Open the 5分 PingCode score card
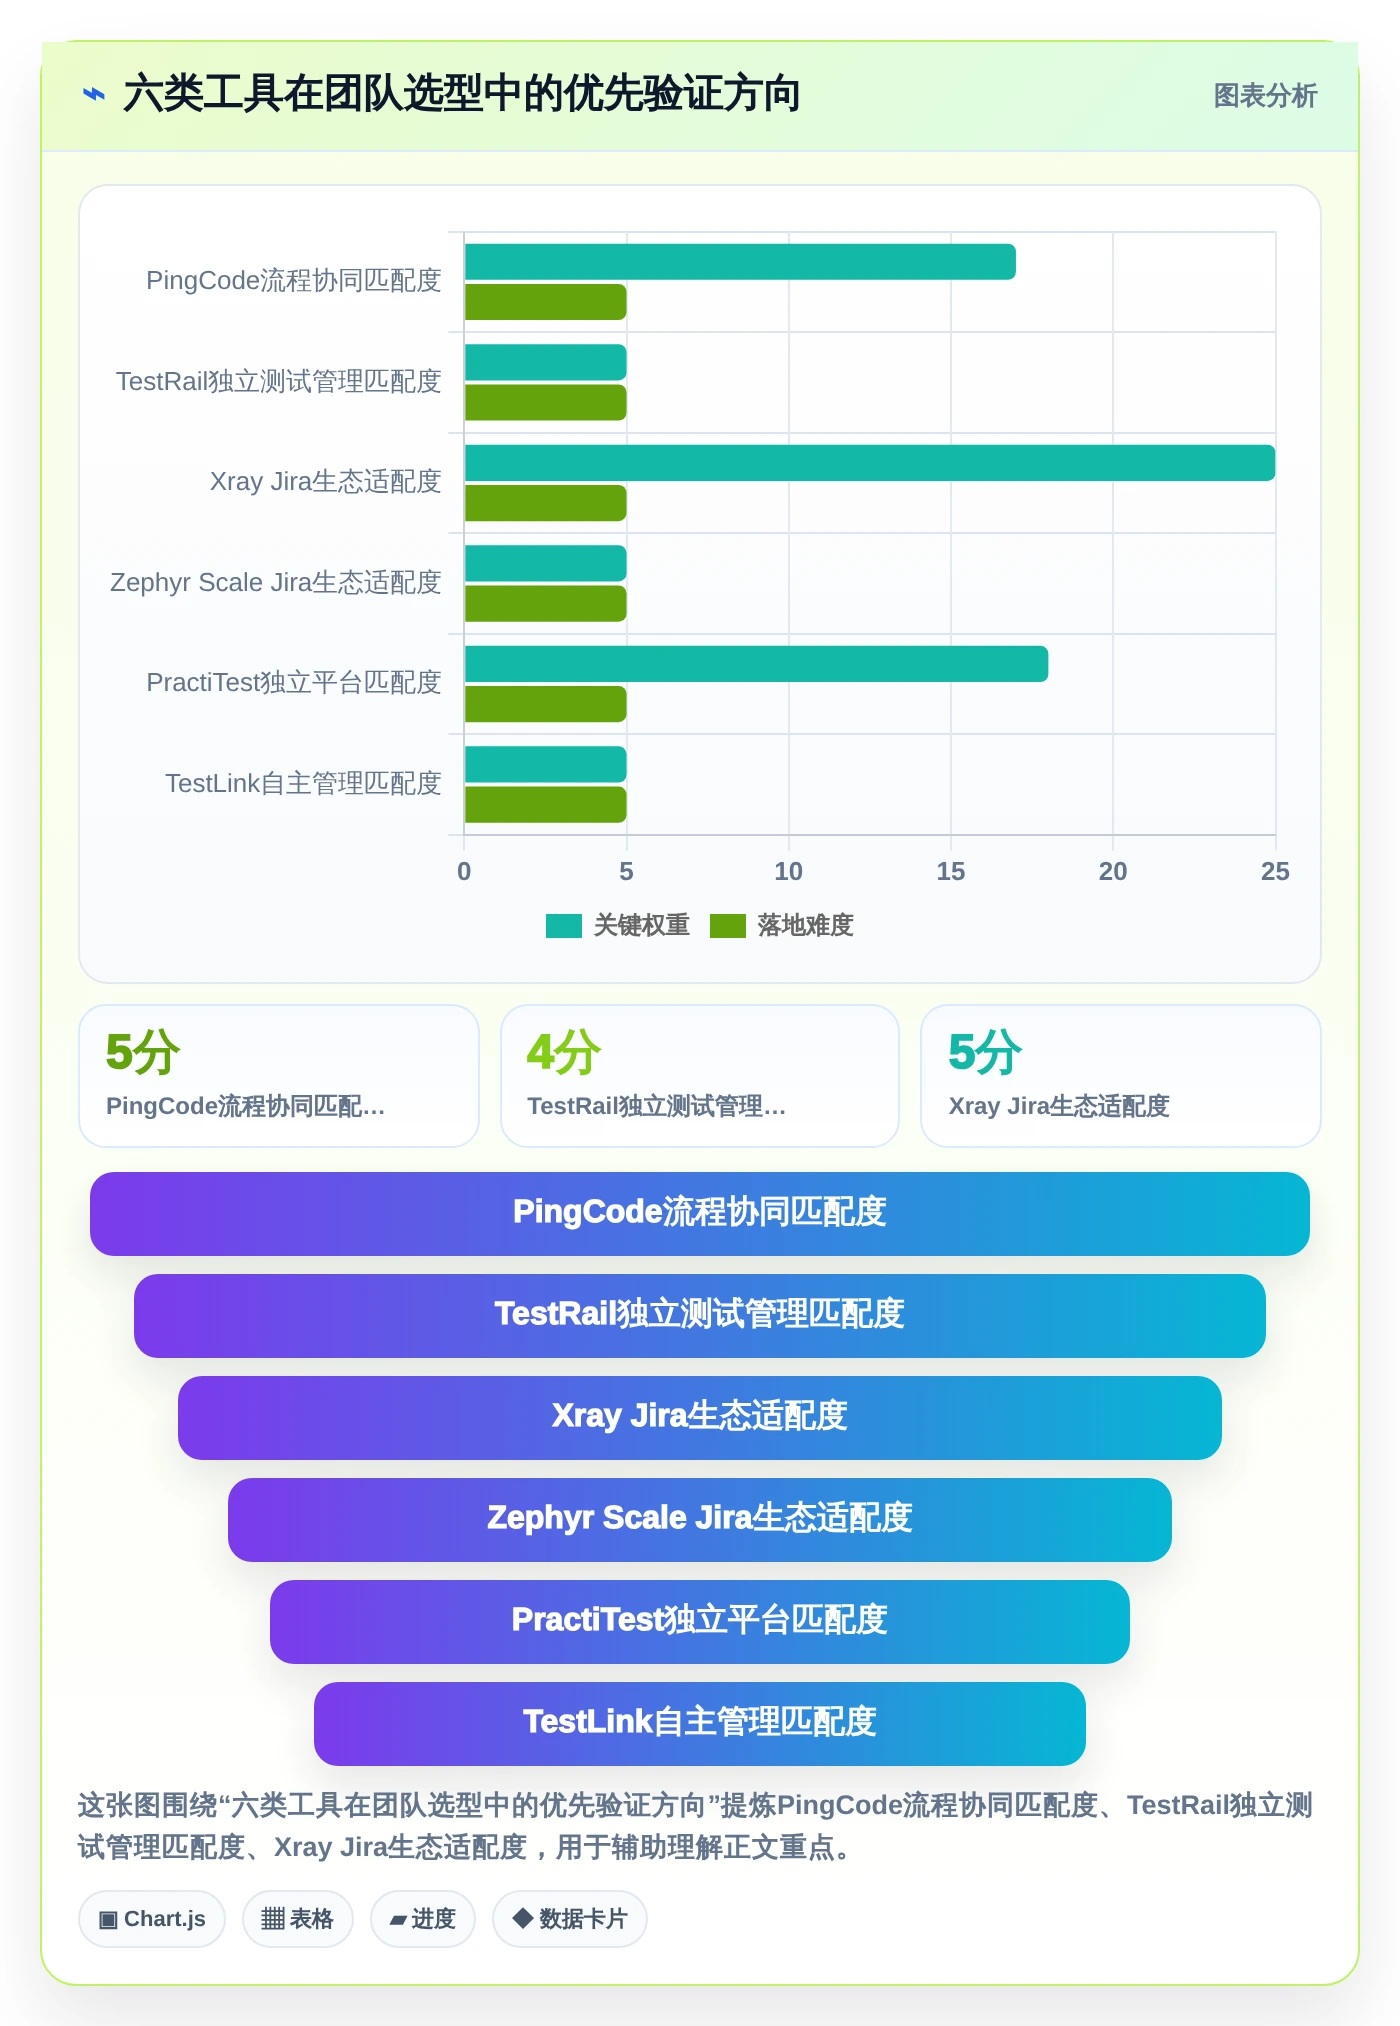Viewport: 1400px width, 2026px height. coord(279,1076)
